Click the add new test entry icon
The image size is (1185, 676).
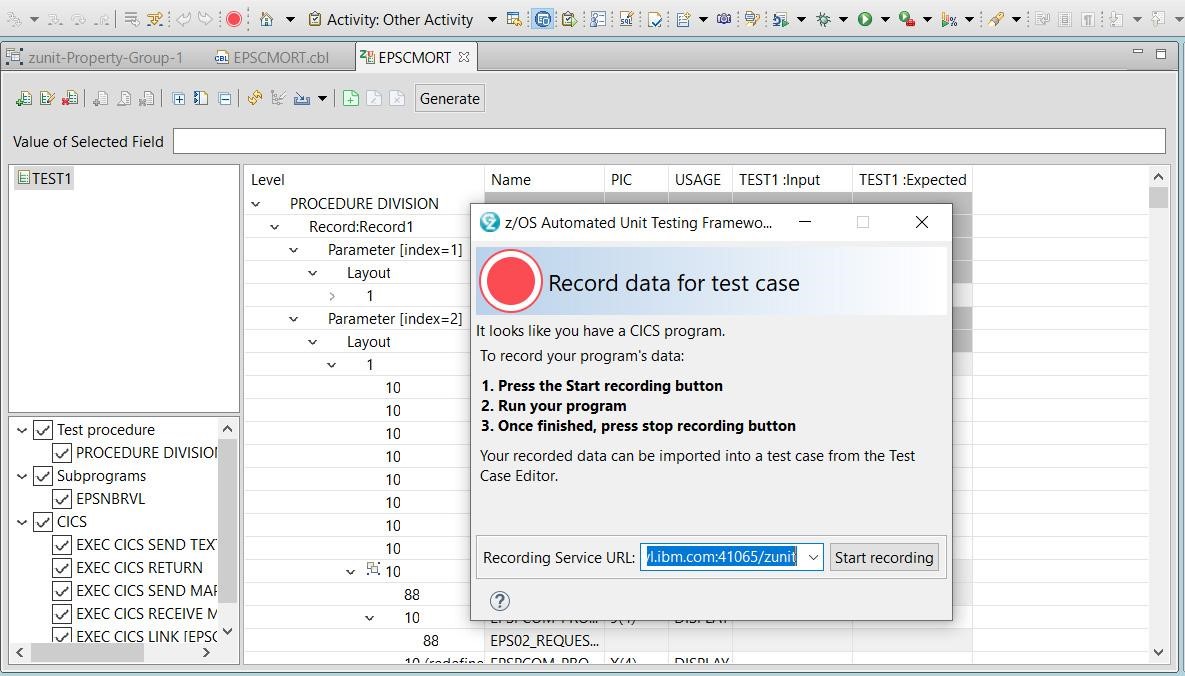23,98
